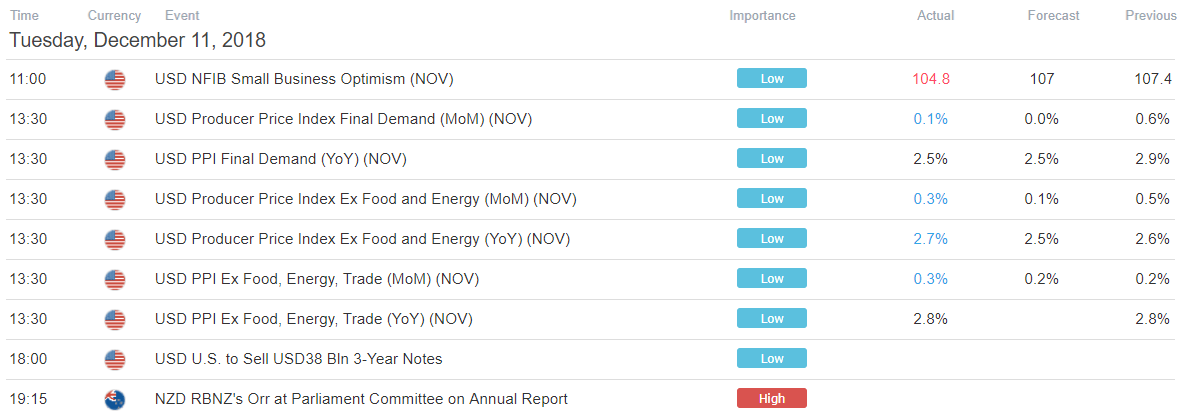
Task: Click US flag for Producer Price Index Final Demand (MoM)
Action: 114,119
